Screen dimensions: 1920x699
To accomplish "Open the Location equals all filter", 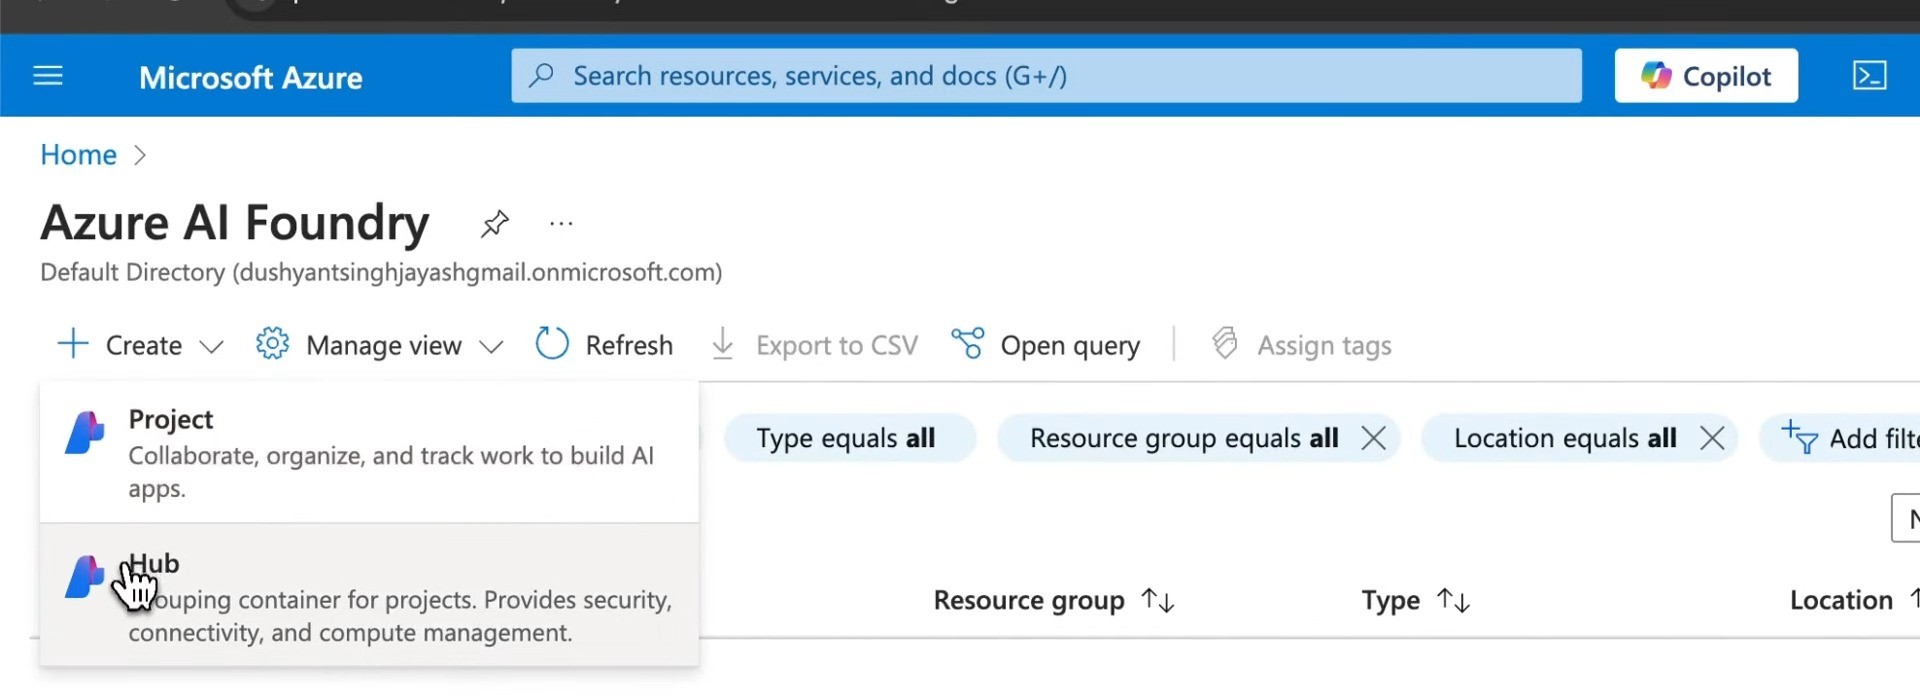I will 1565,438.
